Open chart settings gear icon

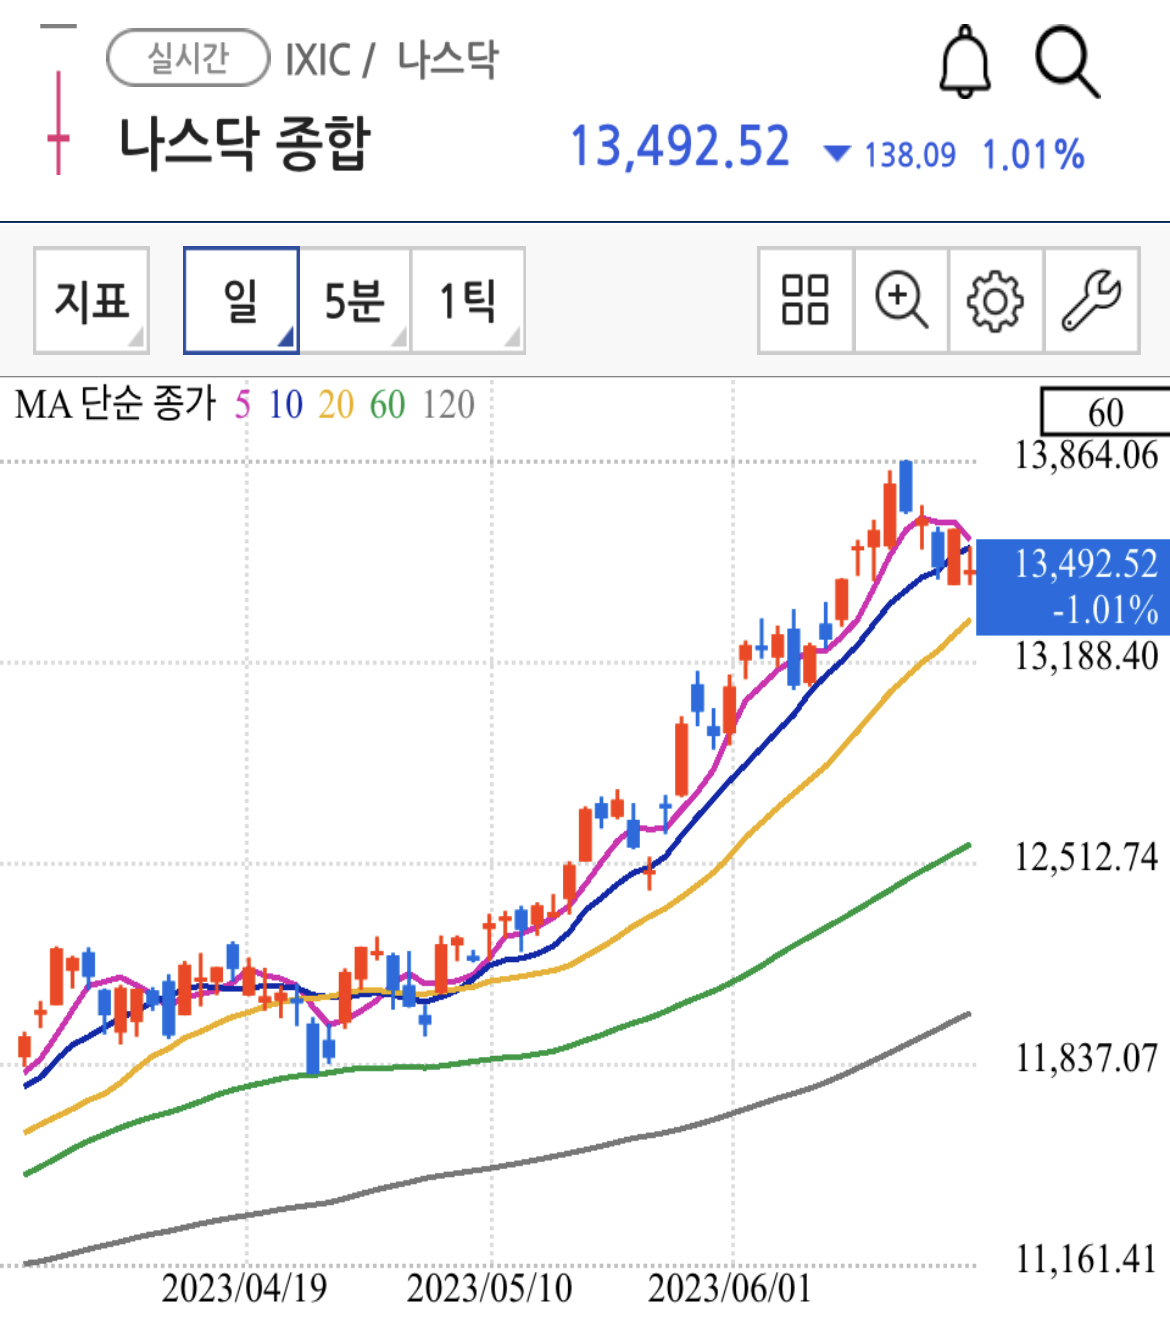pyautogui.click(x=995, y=300)
